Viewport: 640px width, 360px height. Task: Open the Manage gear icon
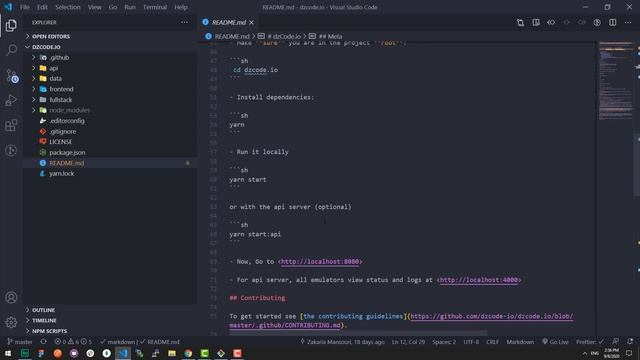pos(11,322)
